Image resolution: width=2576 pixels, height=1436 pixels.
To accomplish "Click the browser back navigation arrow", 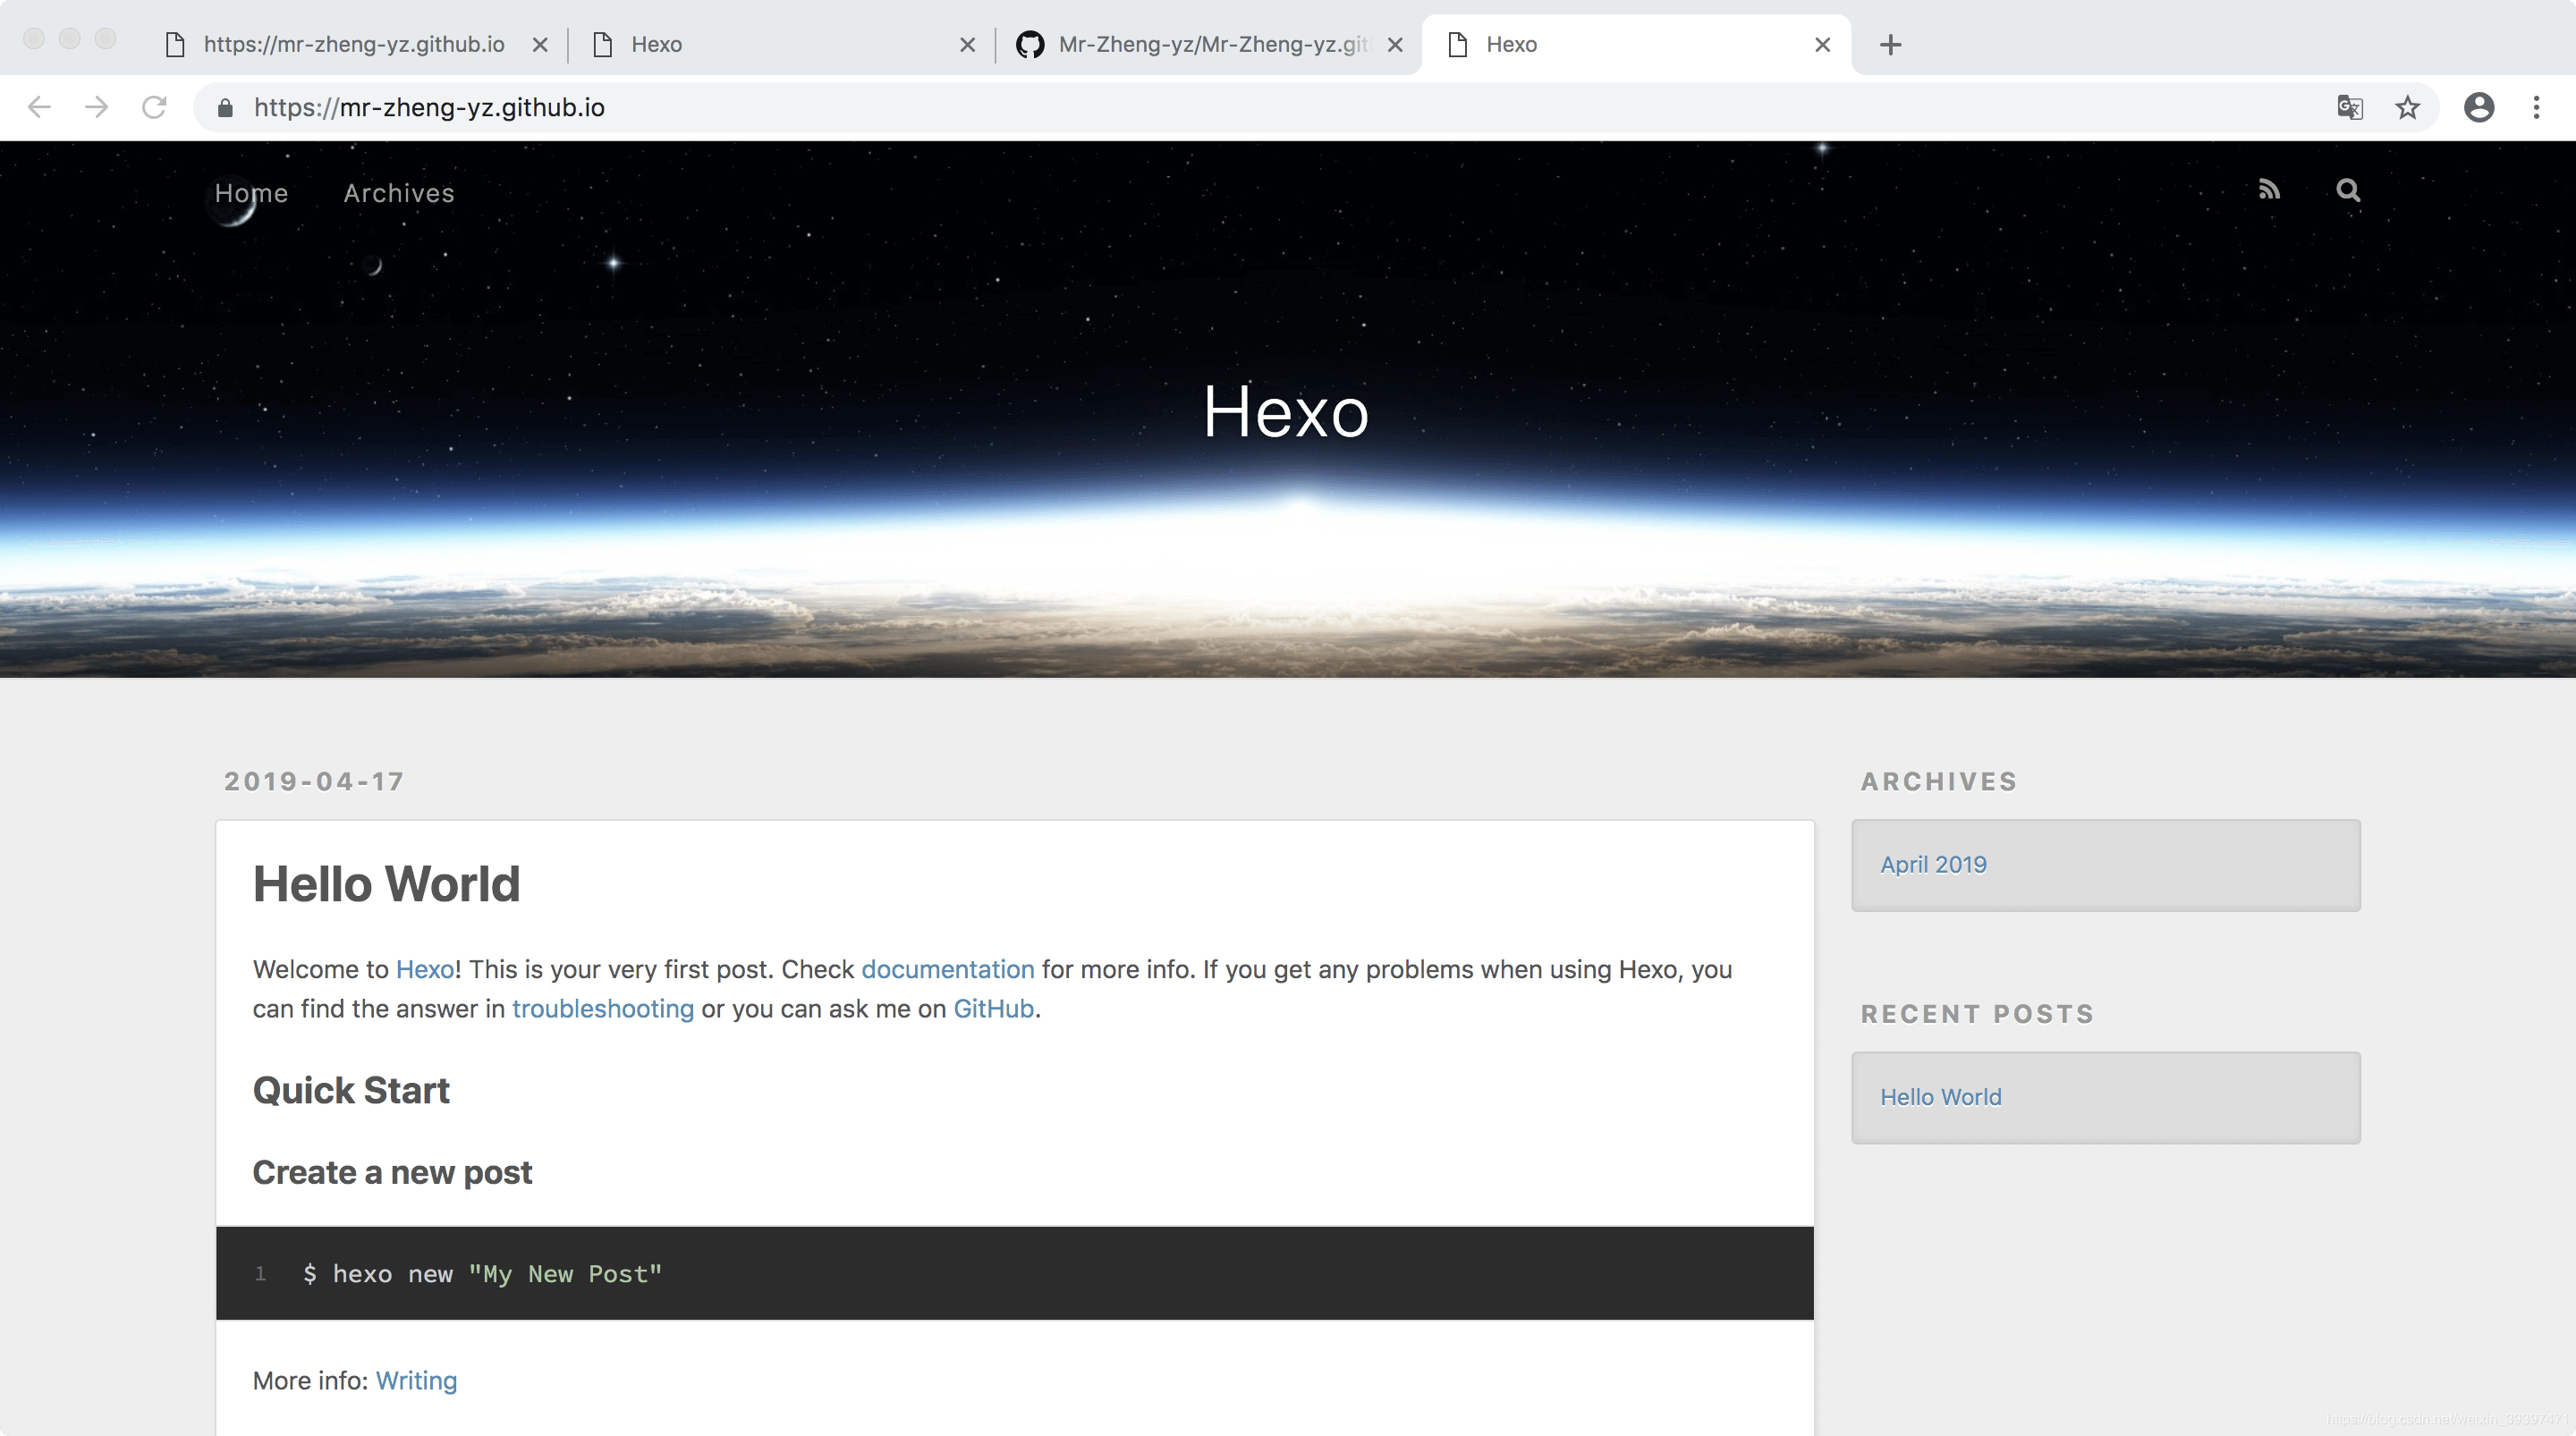I will (38, 106).
